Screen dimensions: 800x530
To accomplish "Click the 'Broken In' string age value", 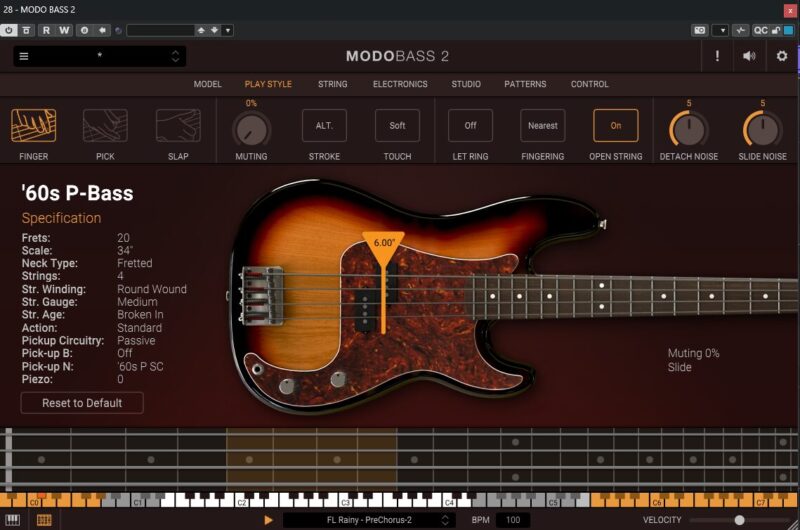I will coord(140,315).
